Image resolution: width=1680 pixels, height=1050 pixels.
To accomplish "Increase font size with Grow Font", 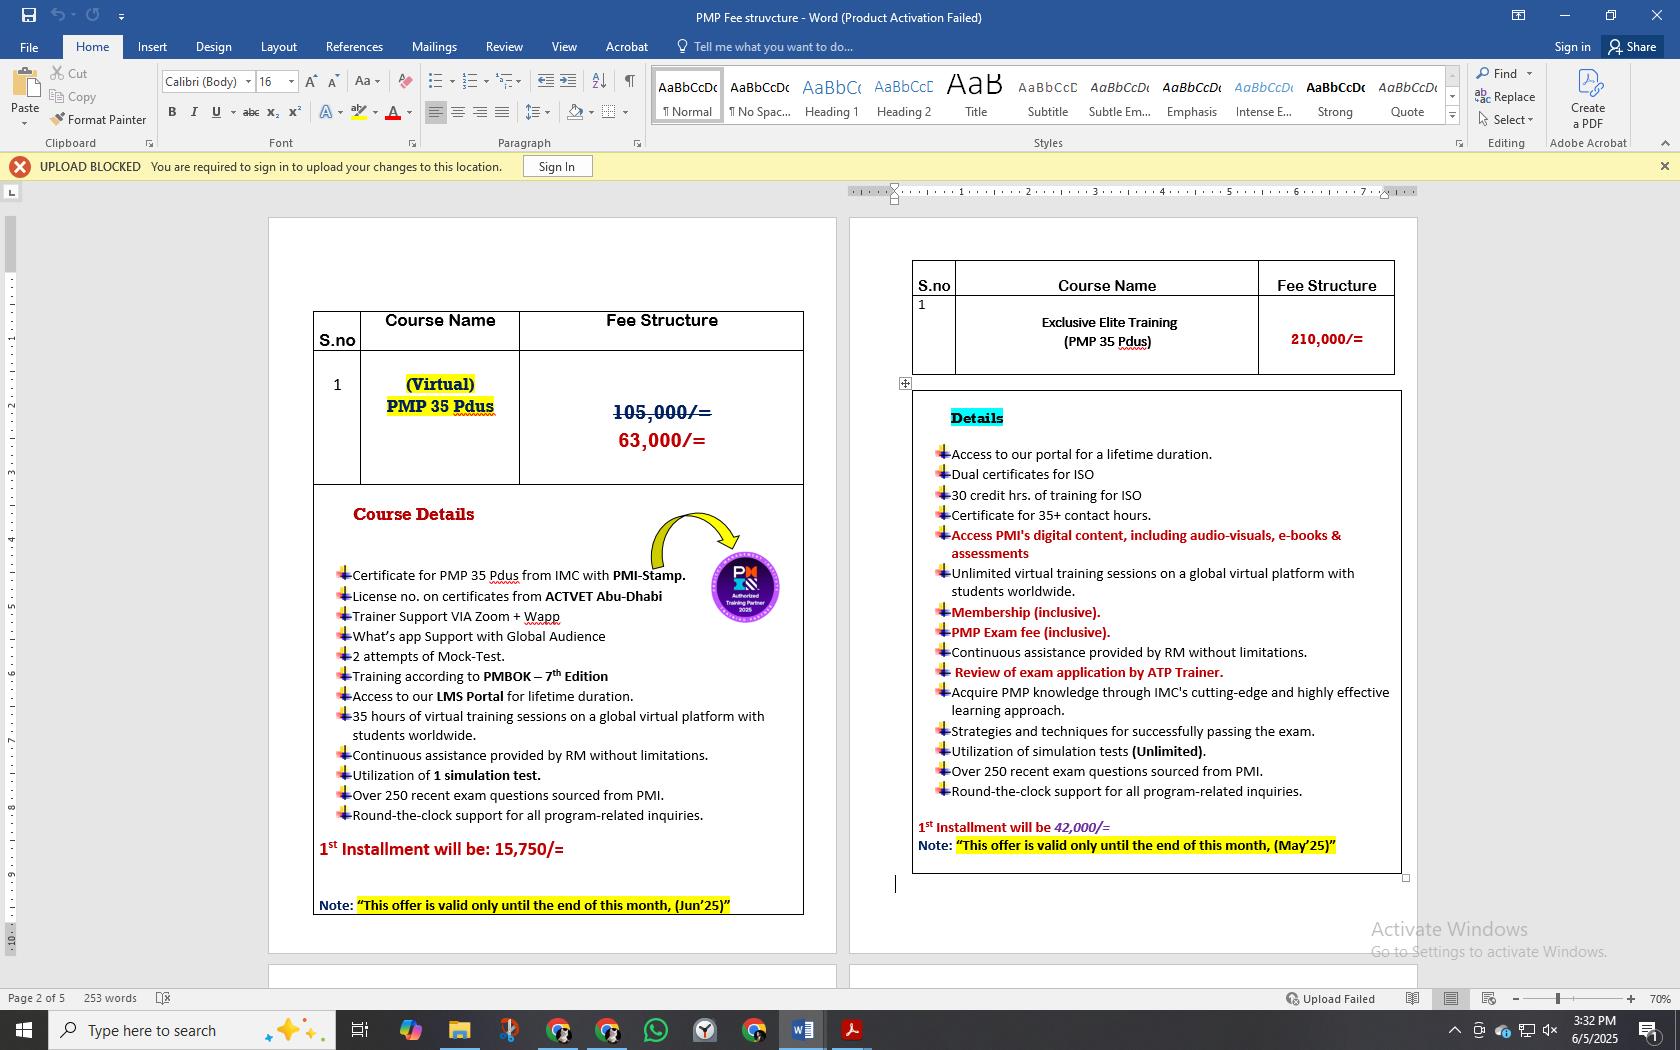I will (311, 81).
